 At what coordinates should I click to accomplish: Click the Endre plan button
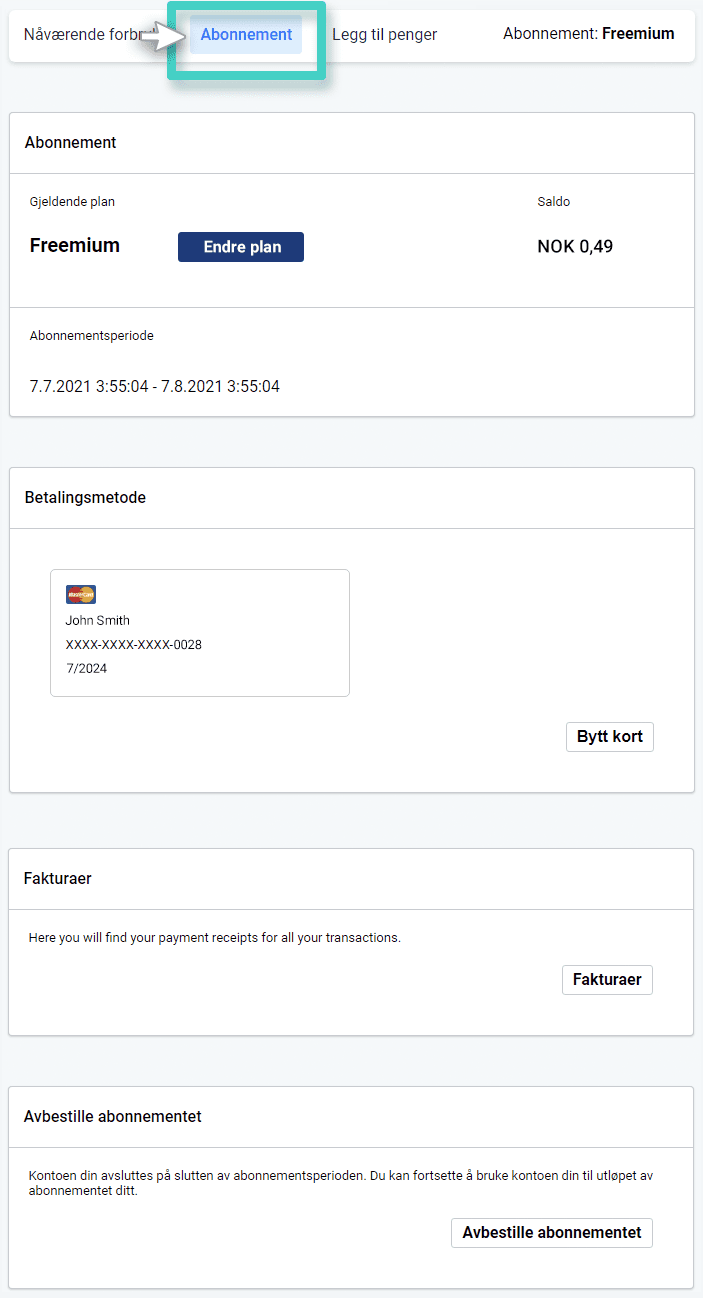click(240, 247)
